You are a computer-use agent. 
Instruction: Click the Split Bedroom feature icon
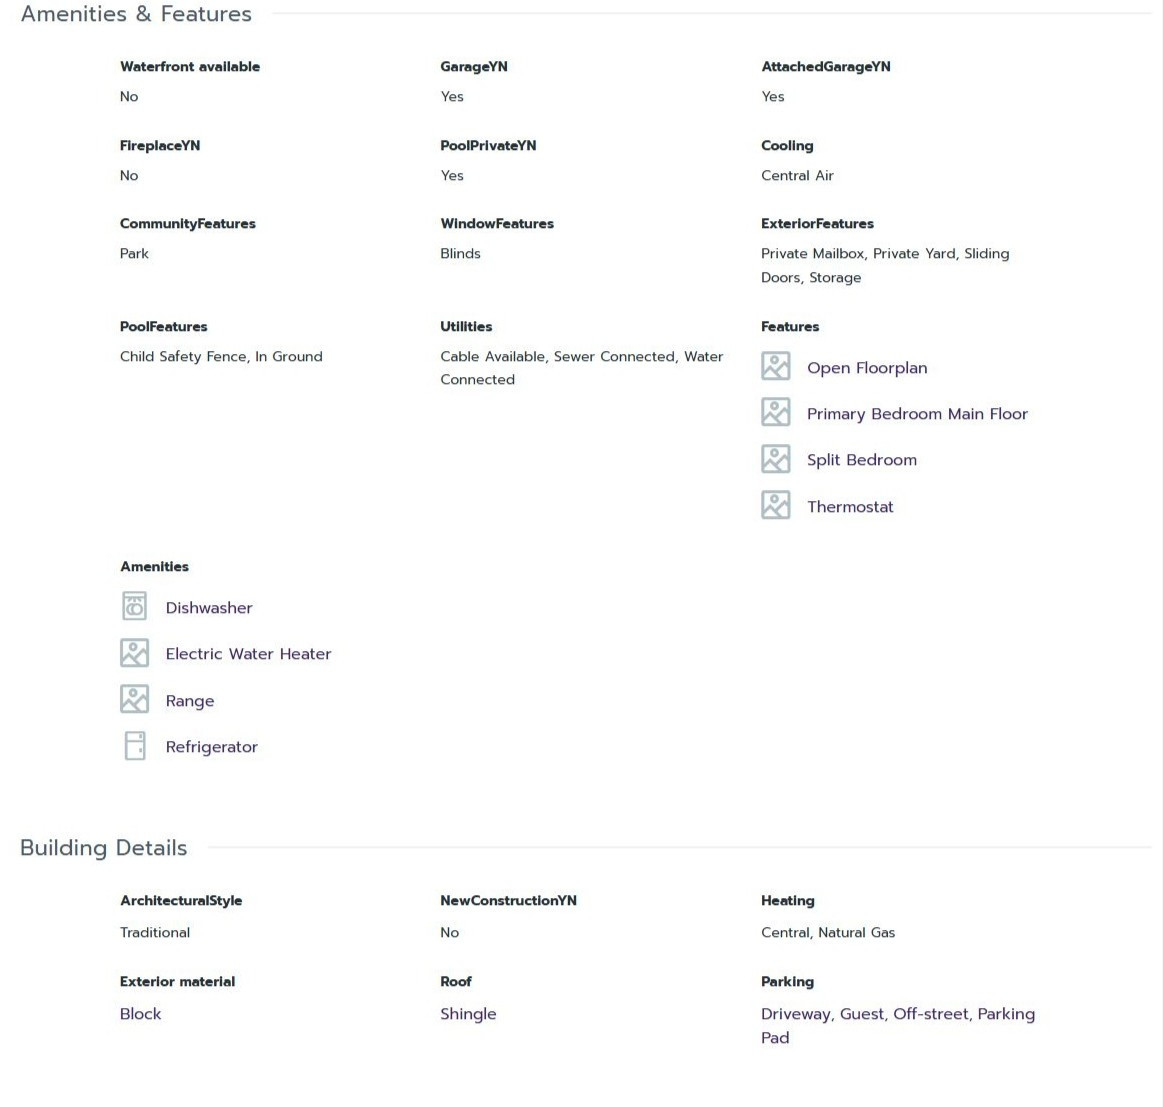775,459
